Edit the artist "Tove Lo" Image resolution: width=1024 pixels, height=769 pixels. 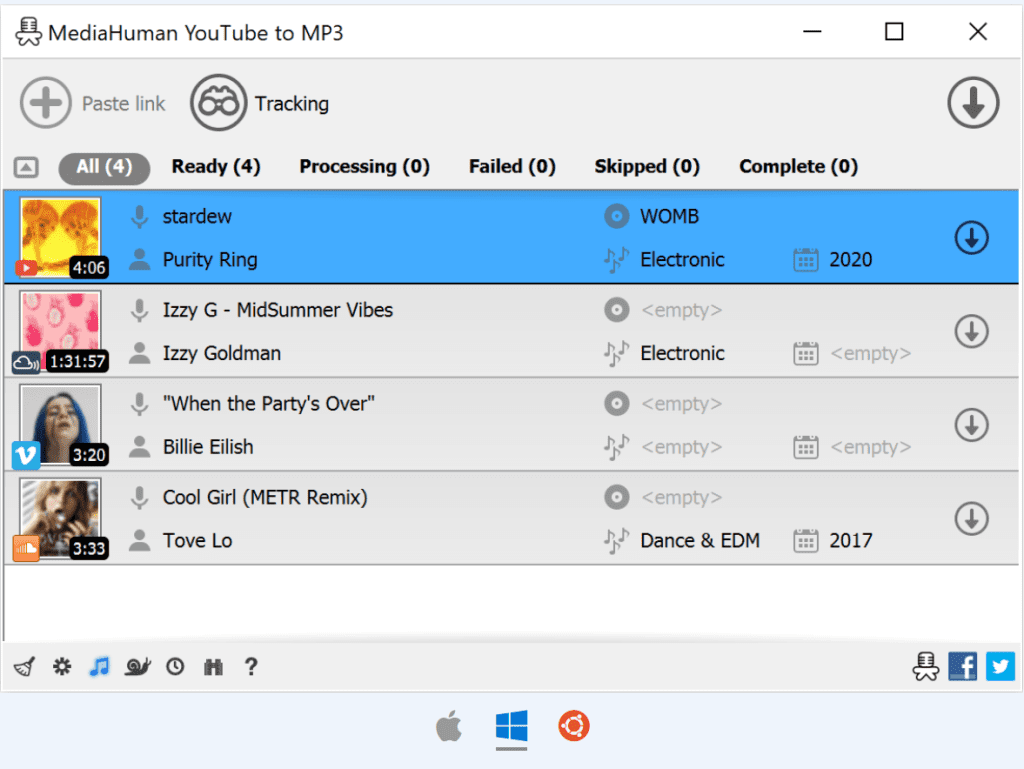tap(197, 541)
